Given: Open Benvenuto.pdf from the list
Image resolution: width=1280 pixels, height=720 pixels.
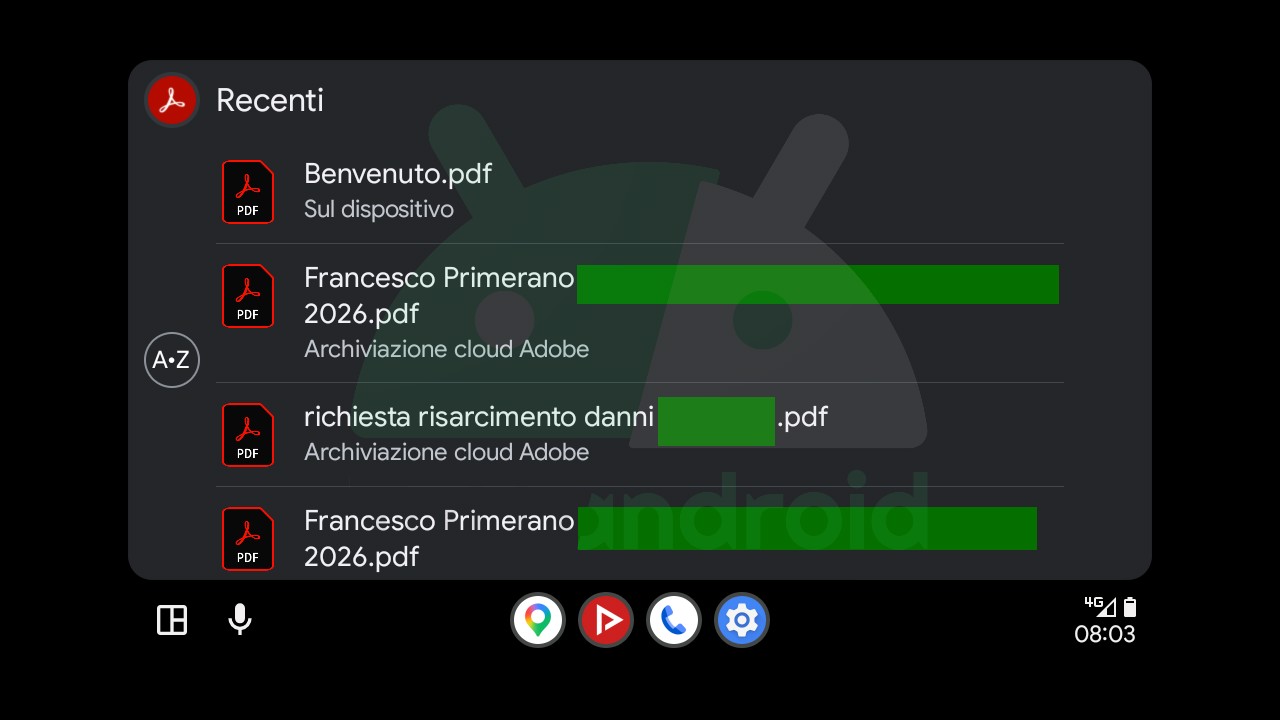Looking at the screenshot, I should click(x=640, y=192).
